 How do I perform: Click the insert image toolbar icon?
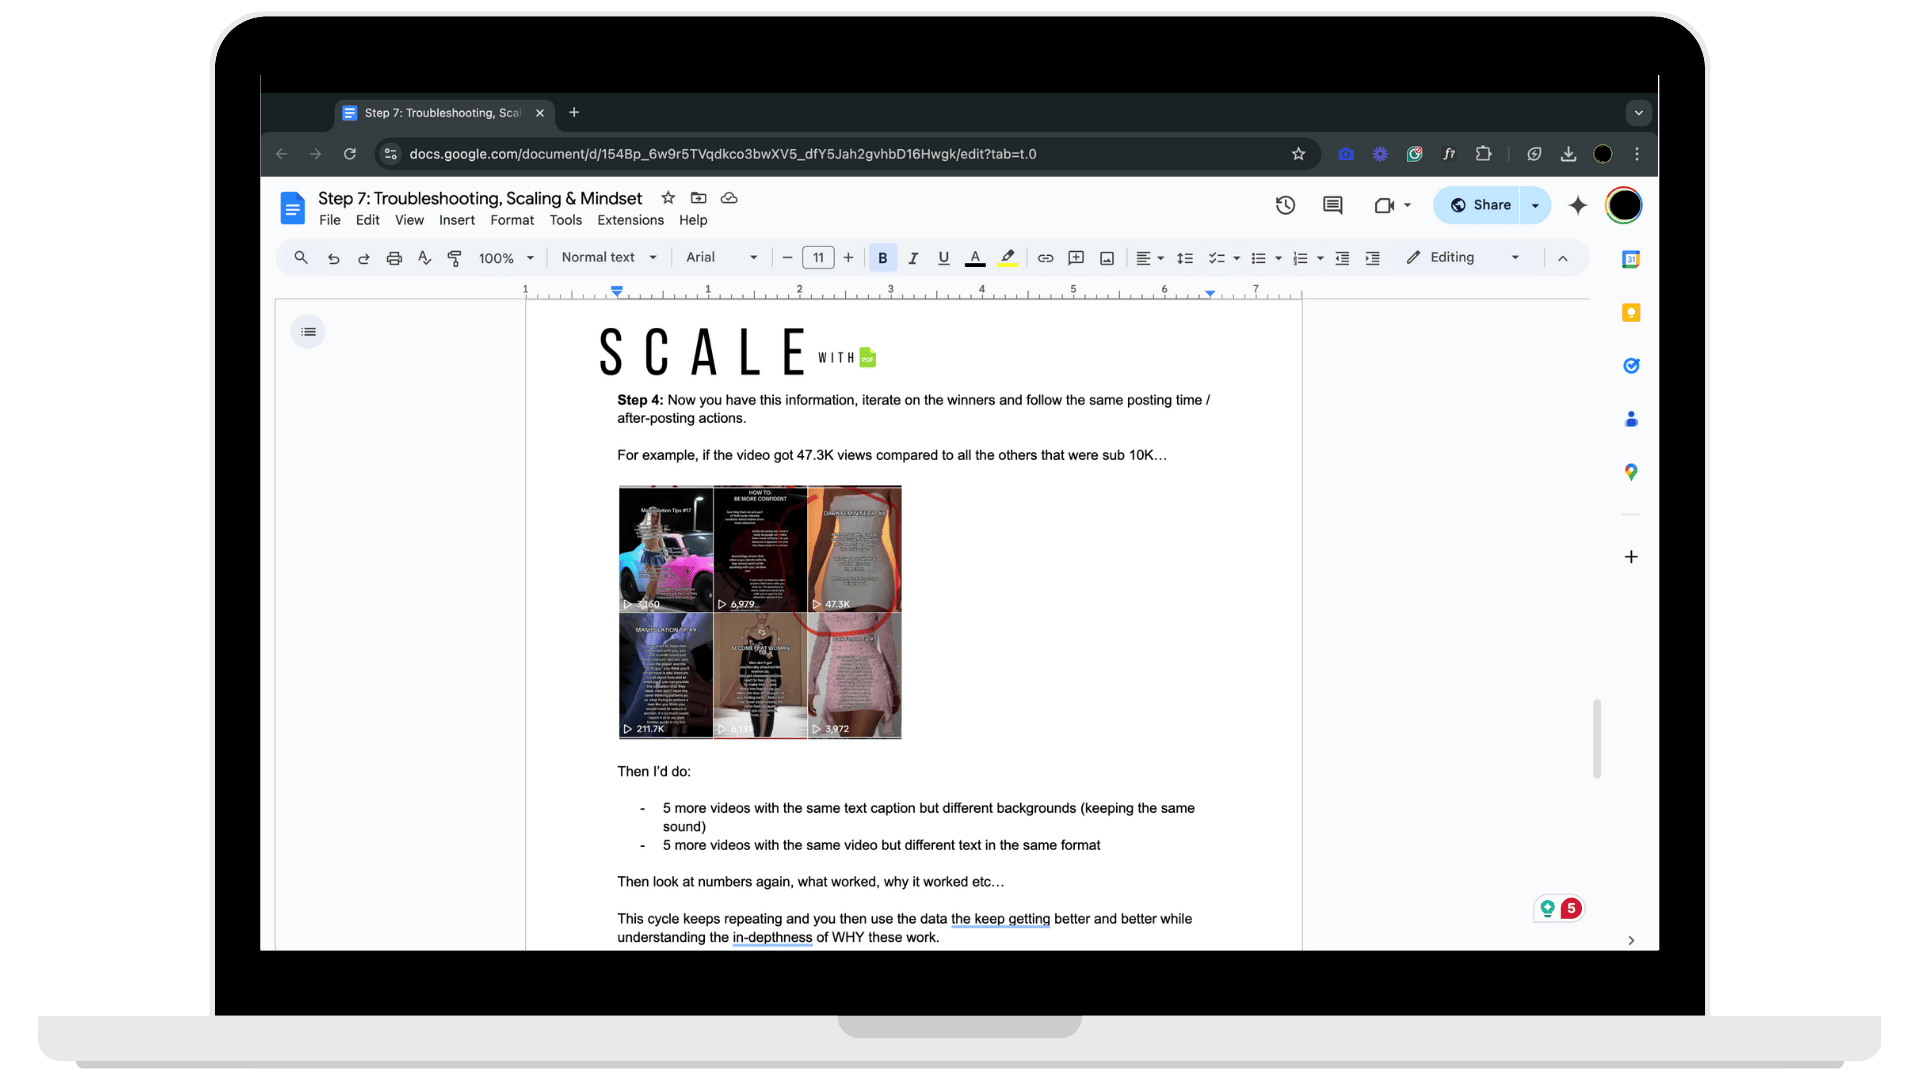click(1107, 258)
